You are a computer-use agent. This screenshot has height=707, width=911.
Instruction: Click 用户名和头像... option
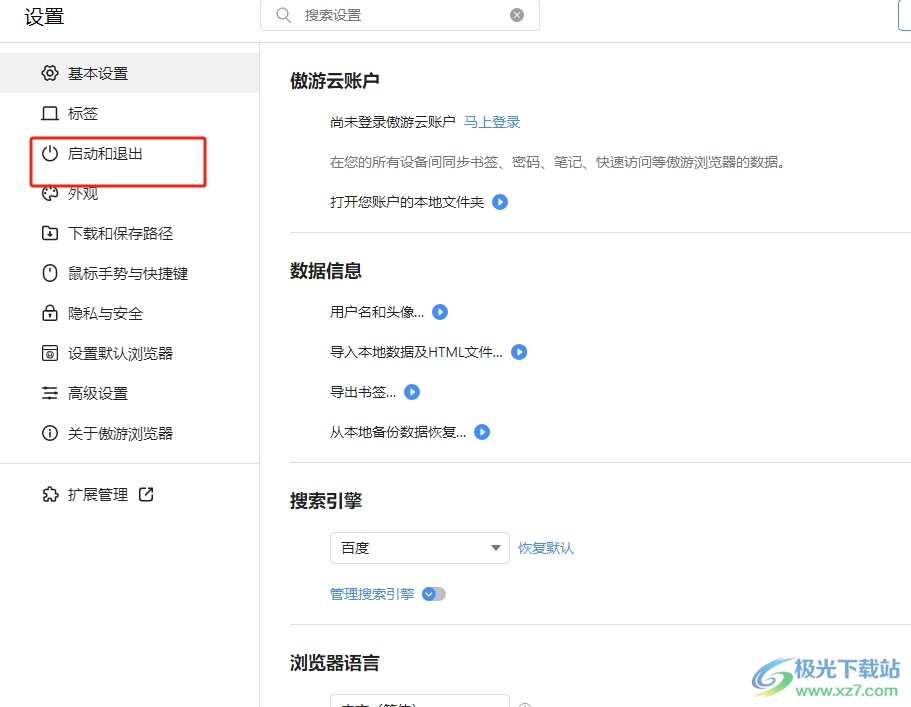(x=376, y=312)
